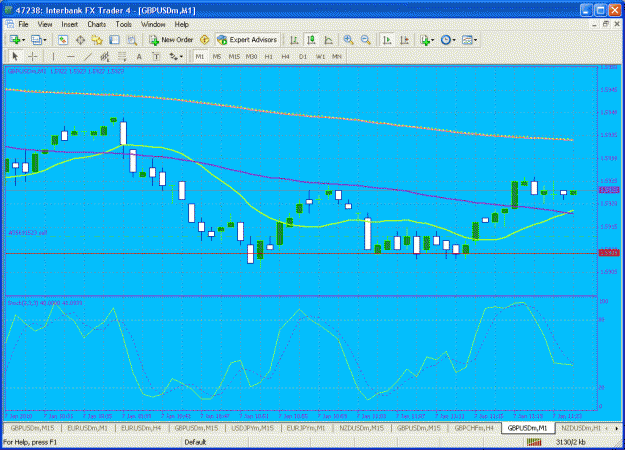Switch to candlestick chart display
Screen dimensions: 625x450
311,40
